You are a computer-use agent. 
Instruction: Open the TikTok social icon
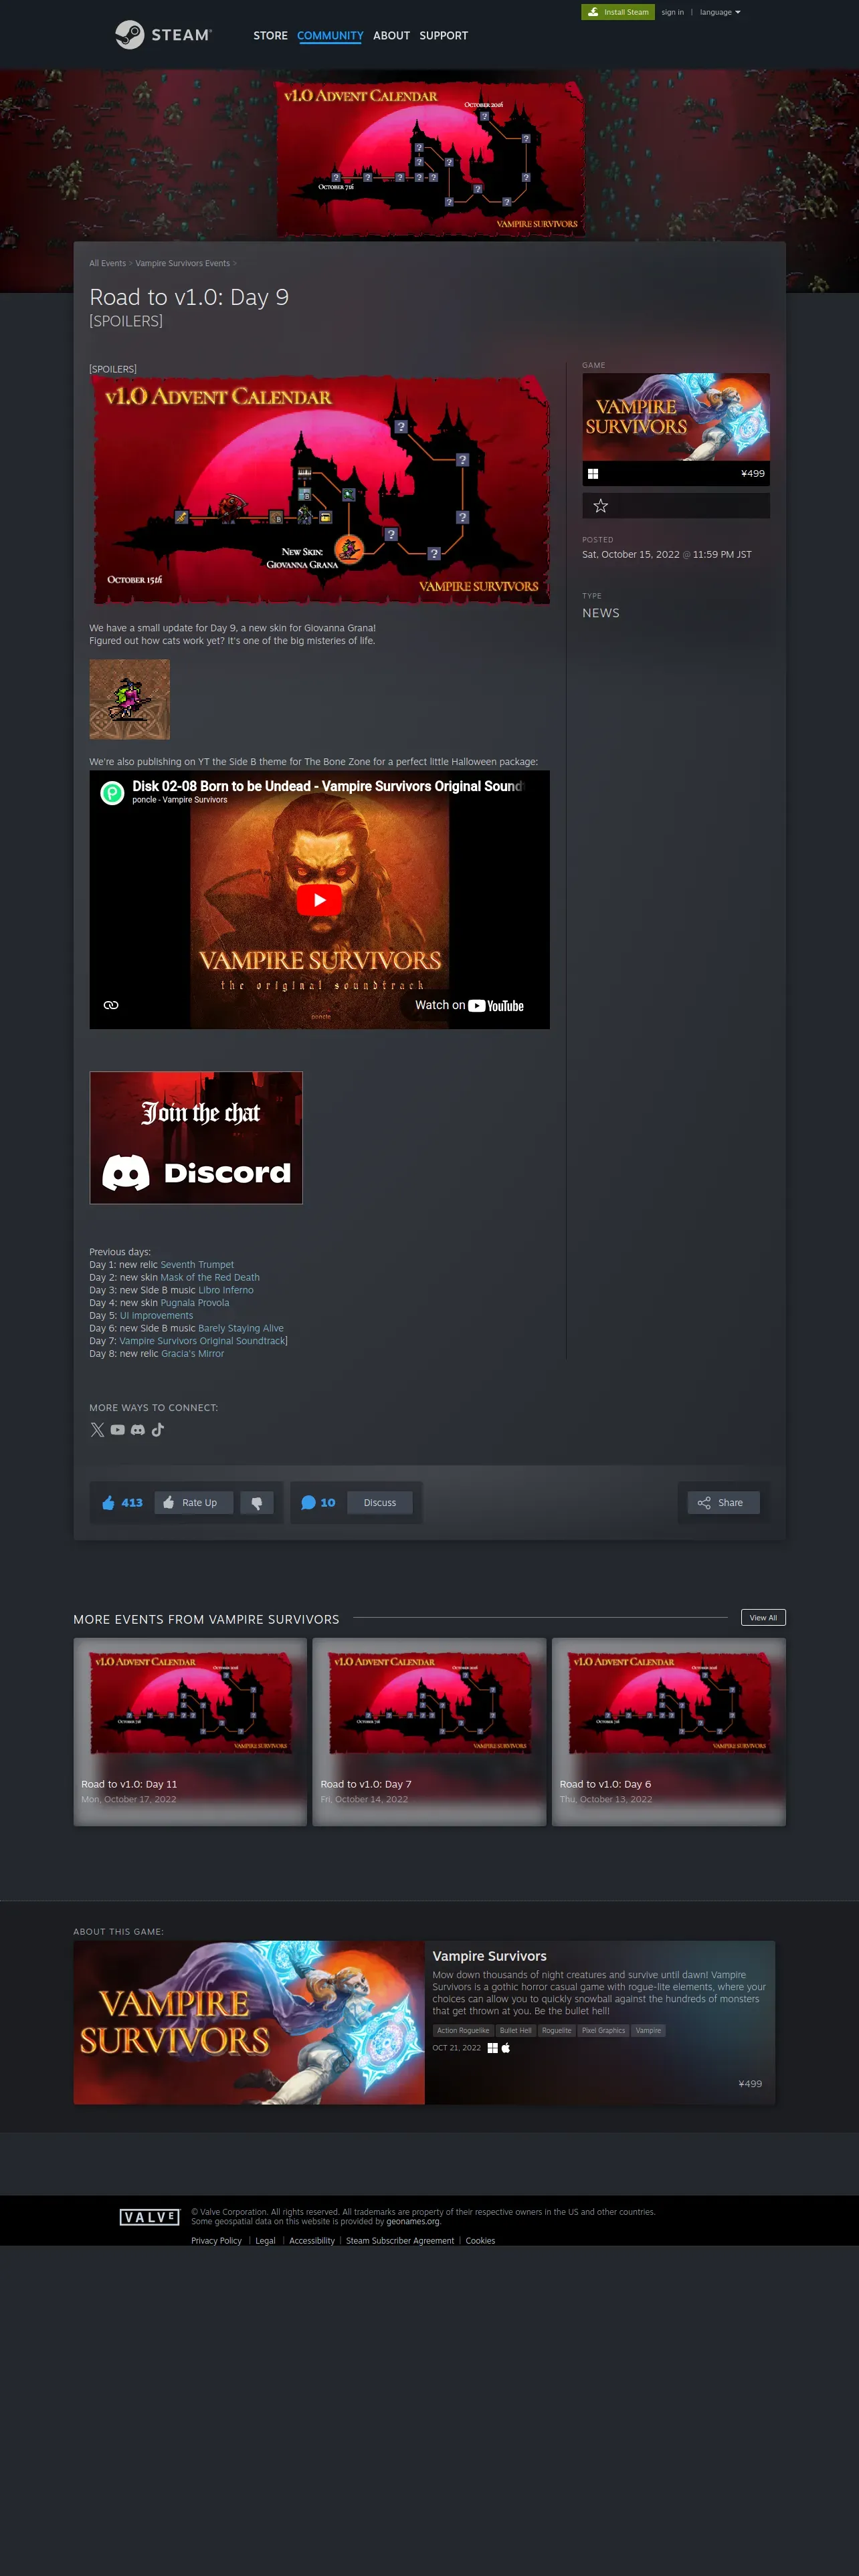(x=157, y=1430)
